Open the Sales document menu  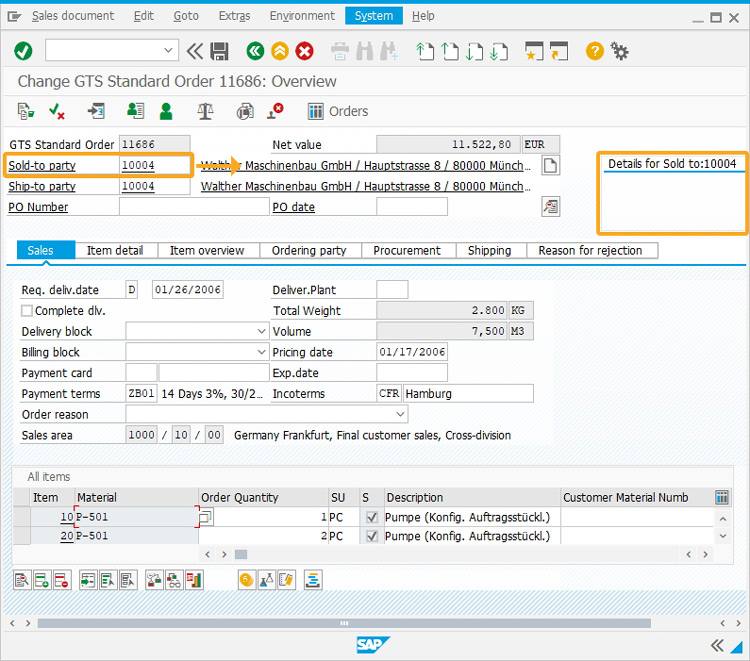pyautogui.click(x=73, y=16)
